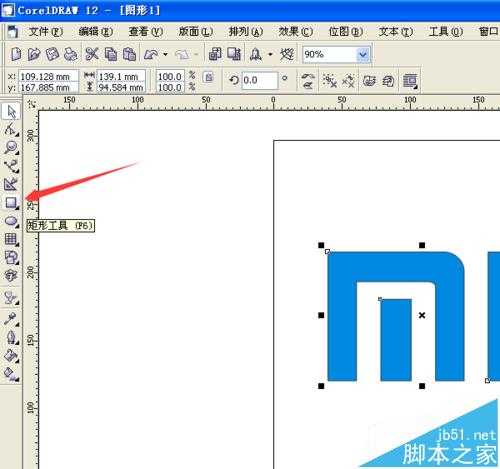This screenshot has height=469, width=500.
Task: Open the 效果(C) menu
Action: coord(295,32)
